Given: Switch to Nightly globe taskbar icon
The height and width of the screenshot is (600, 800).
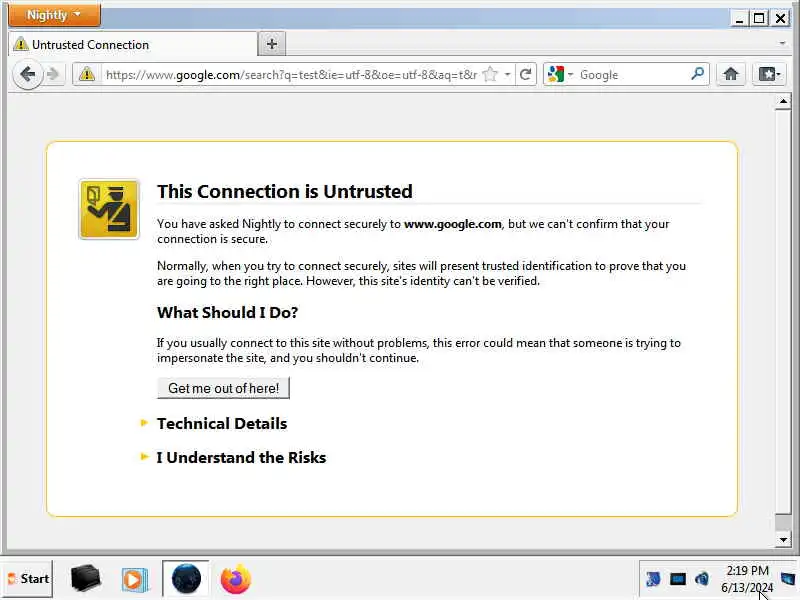Looking at the screenshot, I should (186, 579).
